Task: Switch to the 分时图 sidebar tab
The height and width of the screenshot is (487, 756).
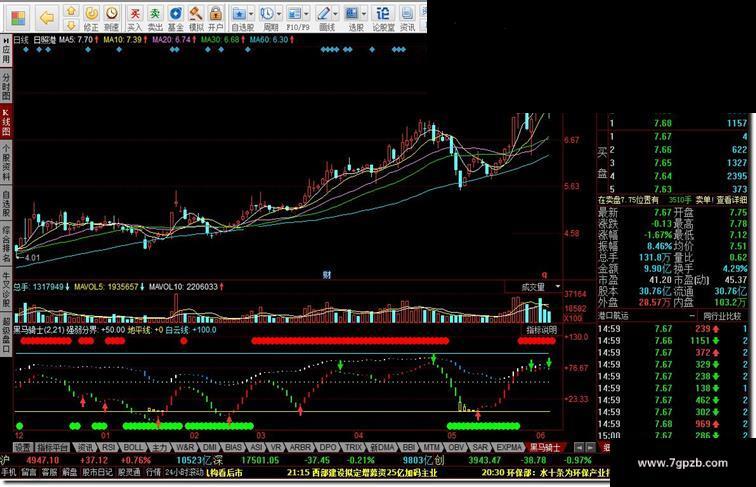Action: (6, 87)
